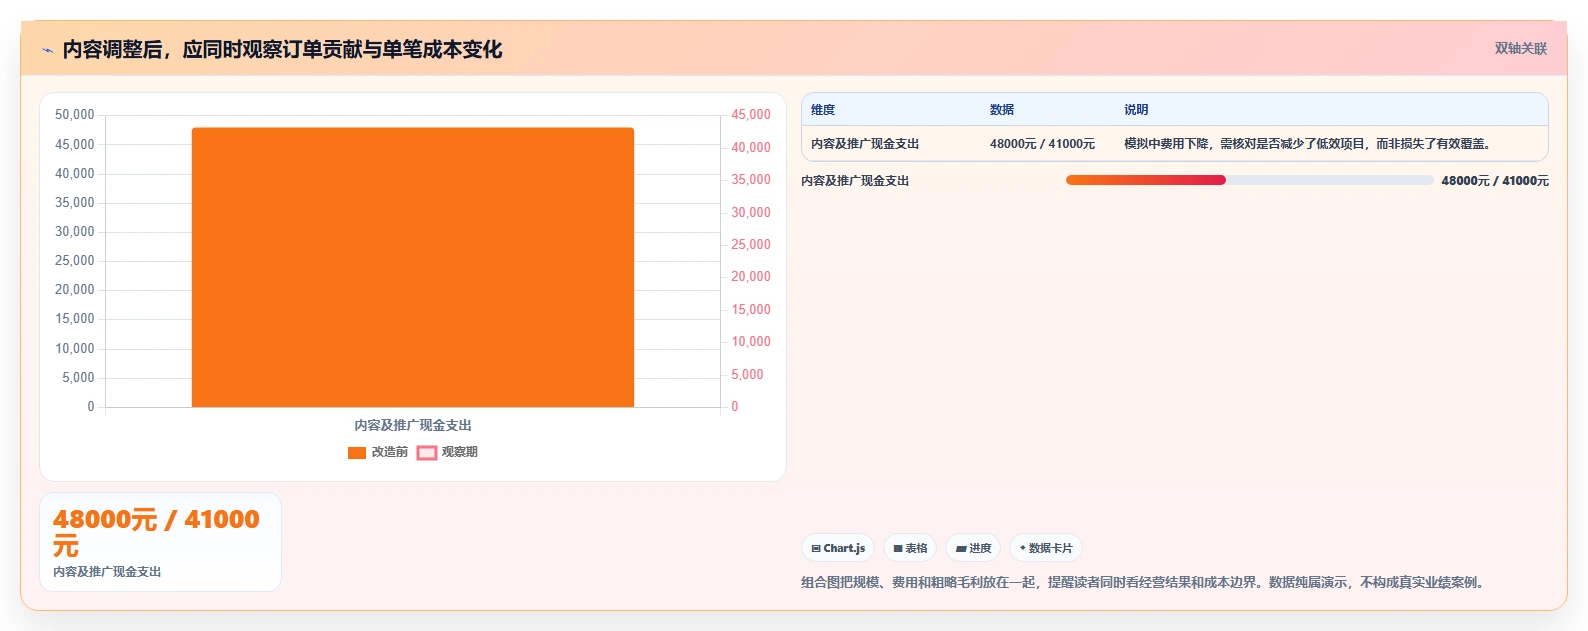This screenshot has height=631, width=1588.
Task: Click the 观察期 pink legend swatch
Action: tap(427, 453)
